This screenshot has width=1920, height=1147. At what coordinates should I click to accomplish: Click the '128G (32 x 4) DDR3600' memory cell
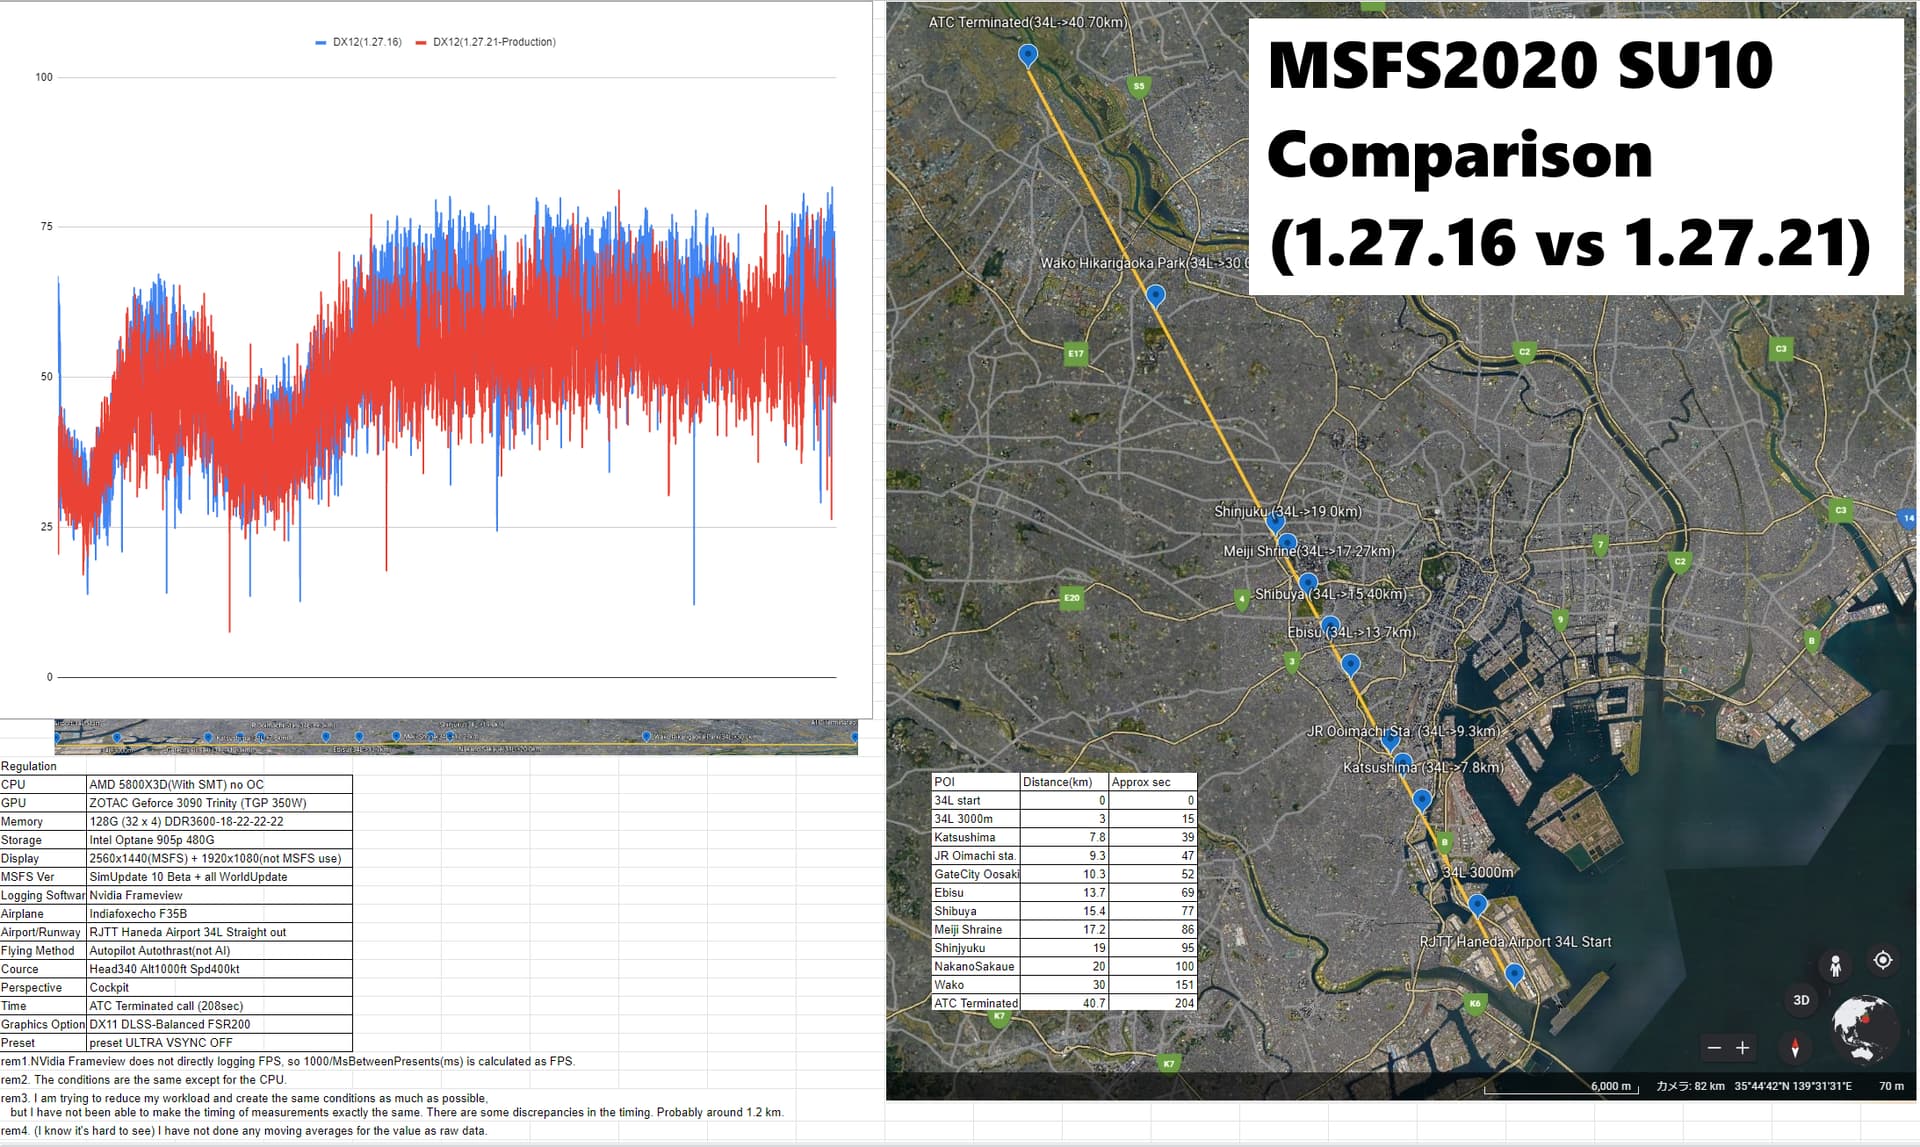click(220, 822)
